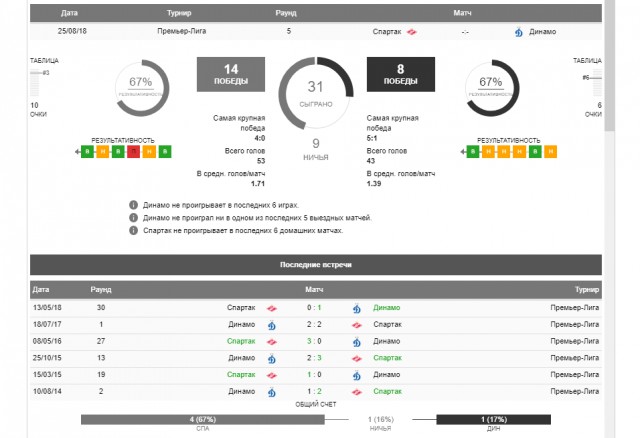Click the '2 : 2' score in the 18/07/17 row
This screenshot has height=438, width=640.
coord(314,325)
